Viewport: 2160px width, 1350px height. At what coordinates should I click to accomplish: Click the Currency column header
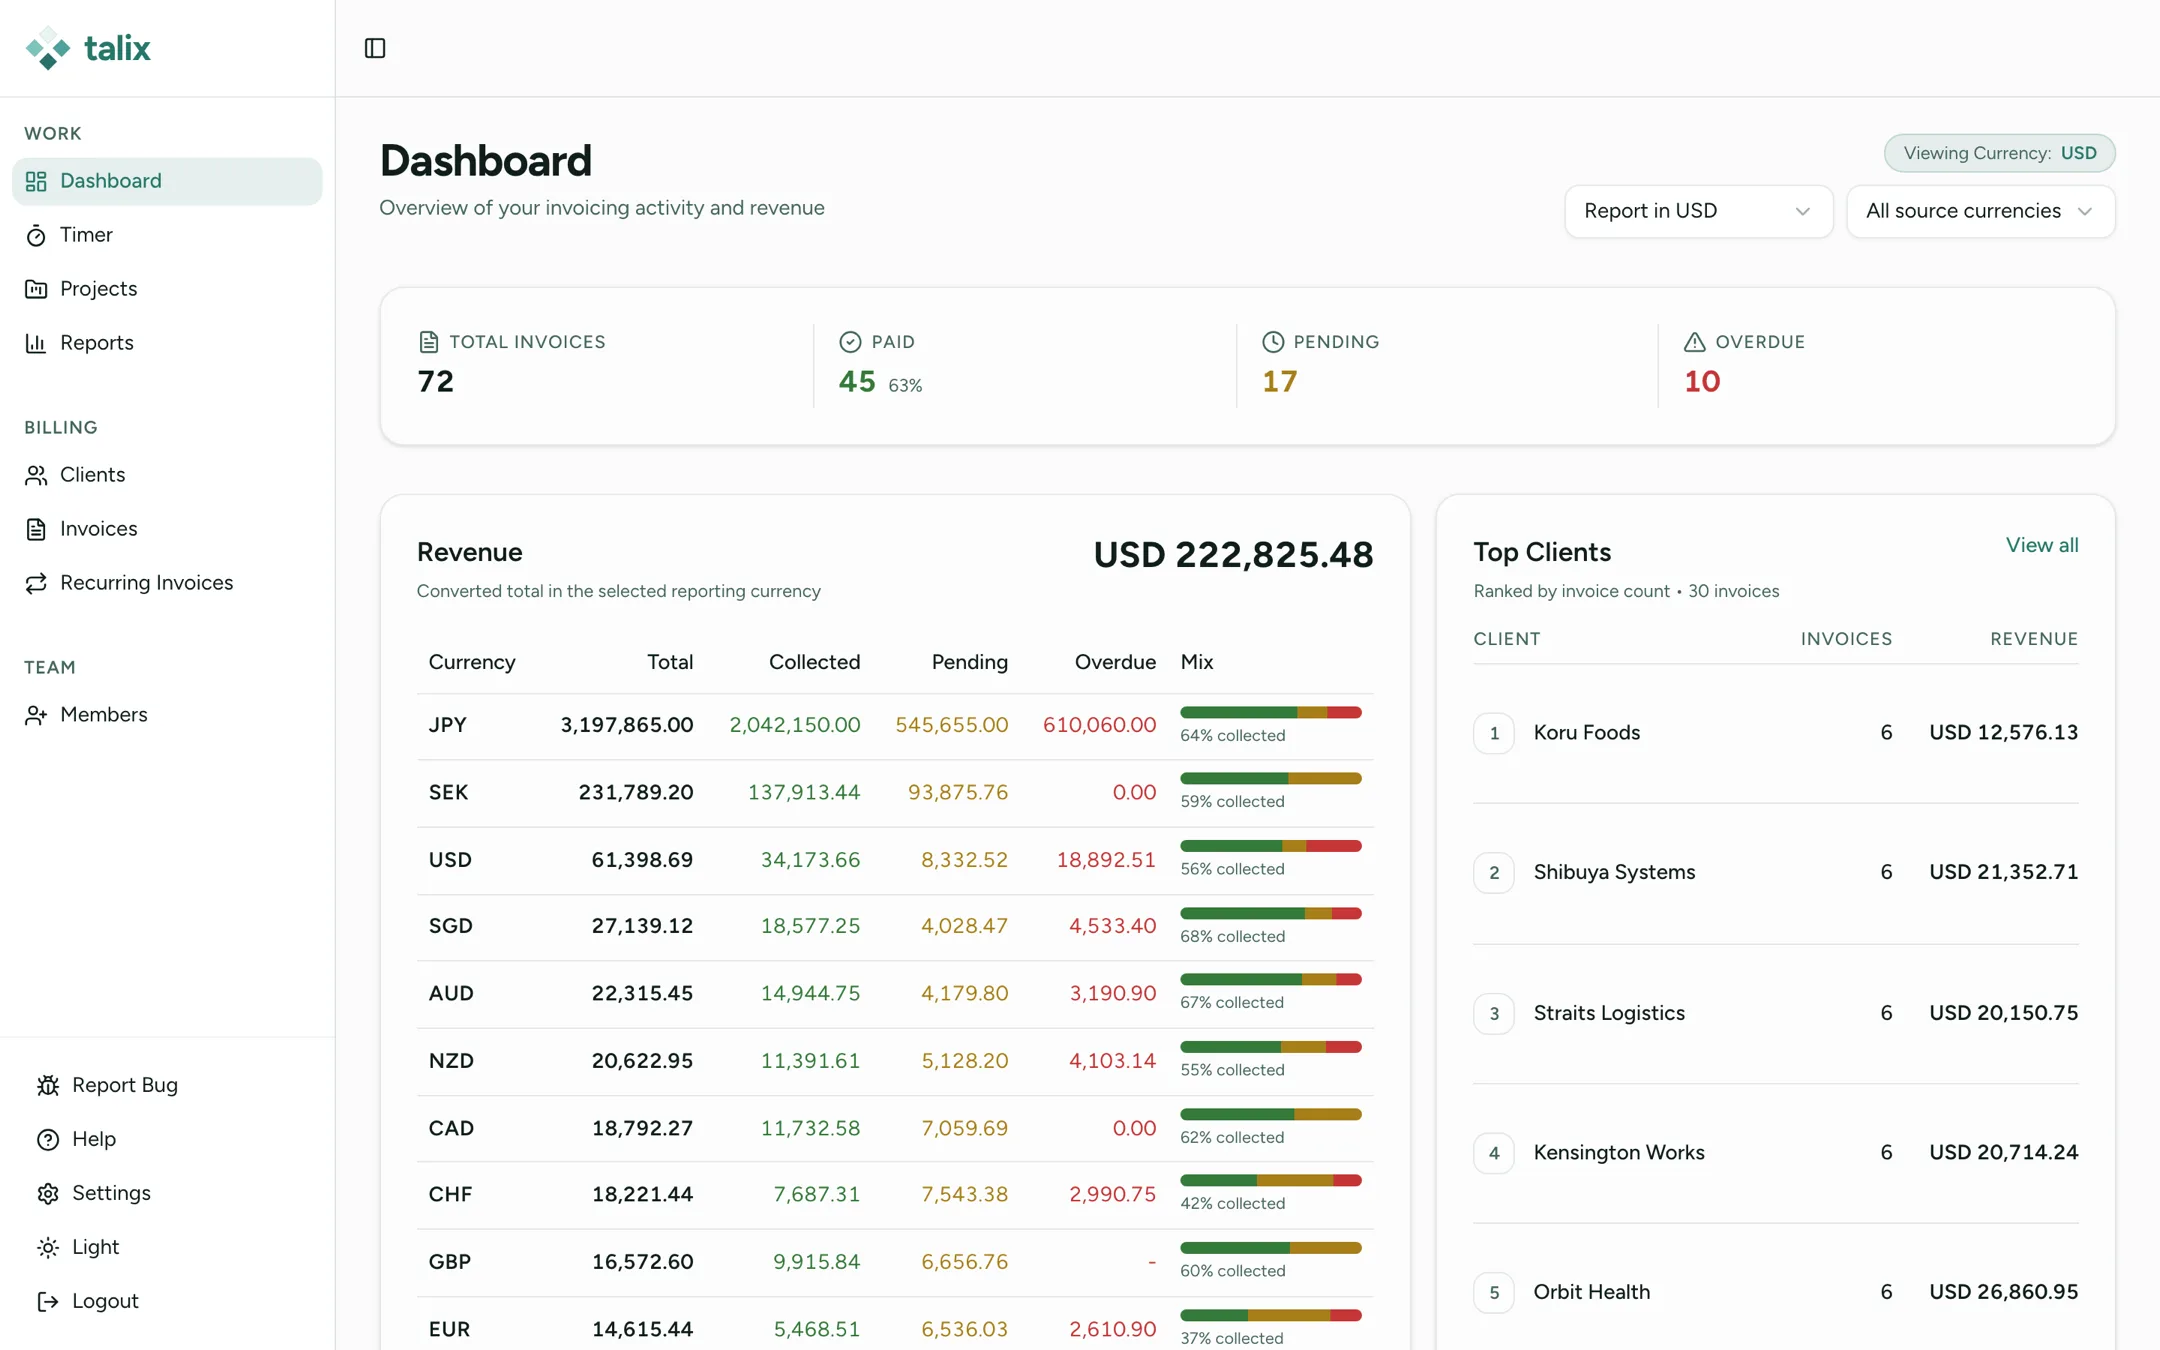[472, 662]
